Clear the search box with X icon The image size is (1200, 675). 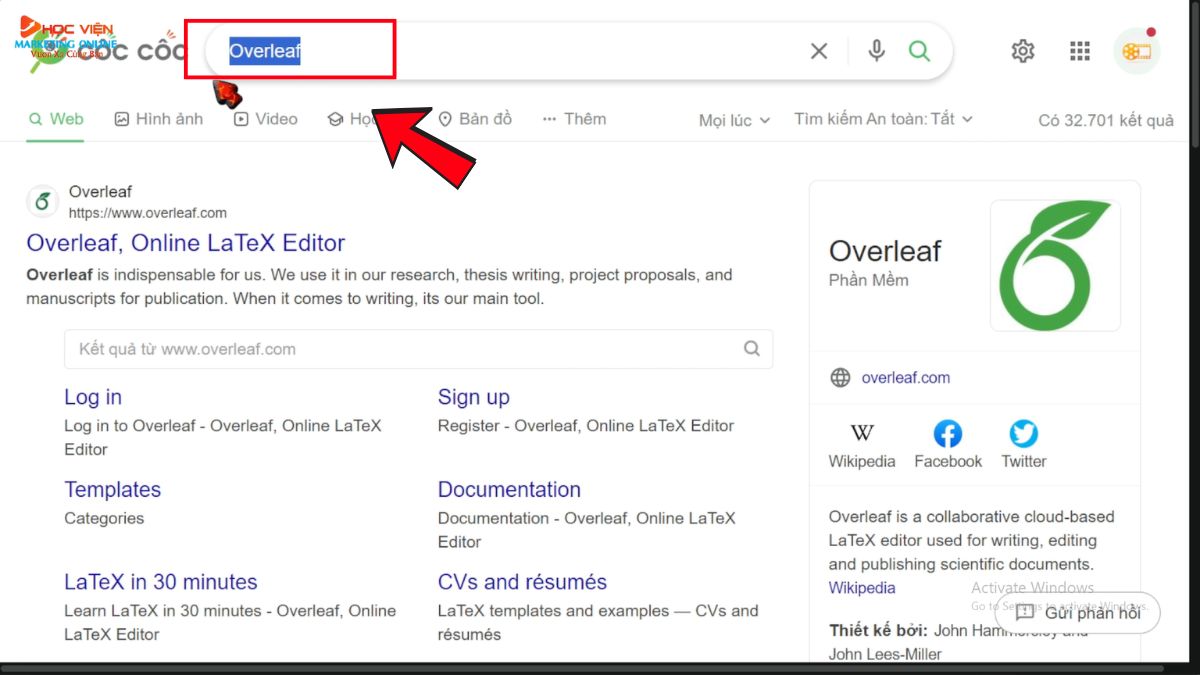tap(819, 51)
